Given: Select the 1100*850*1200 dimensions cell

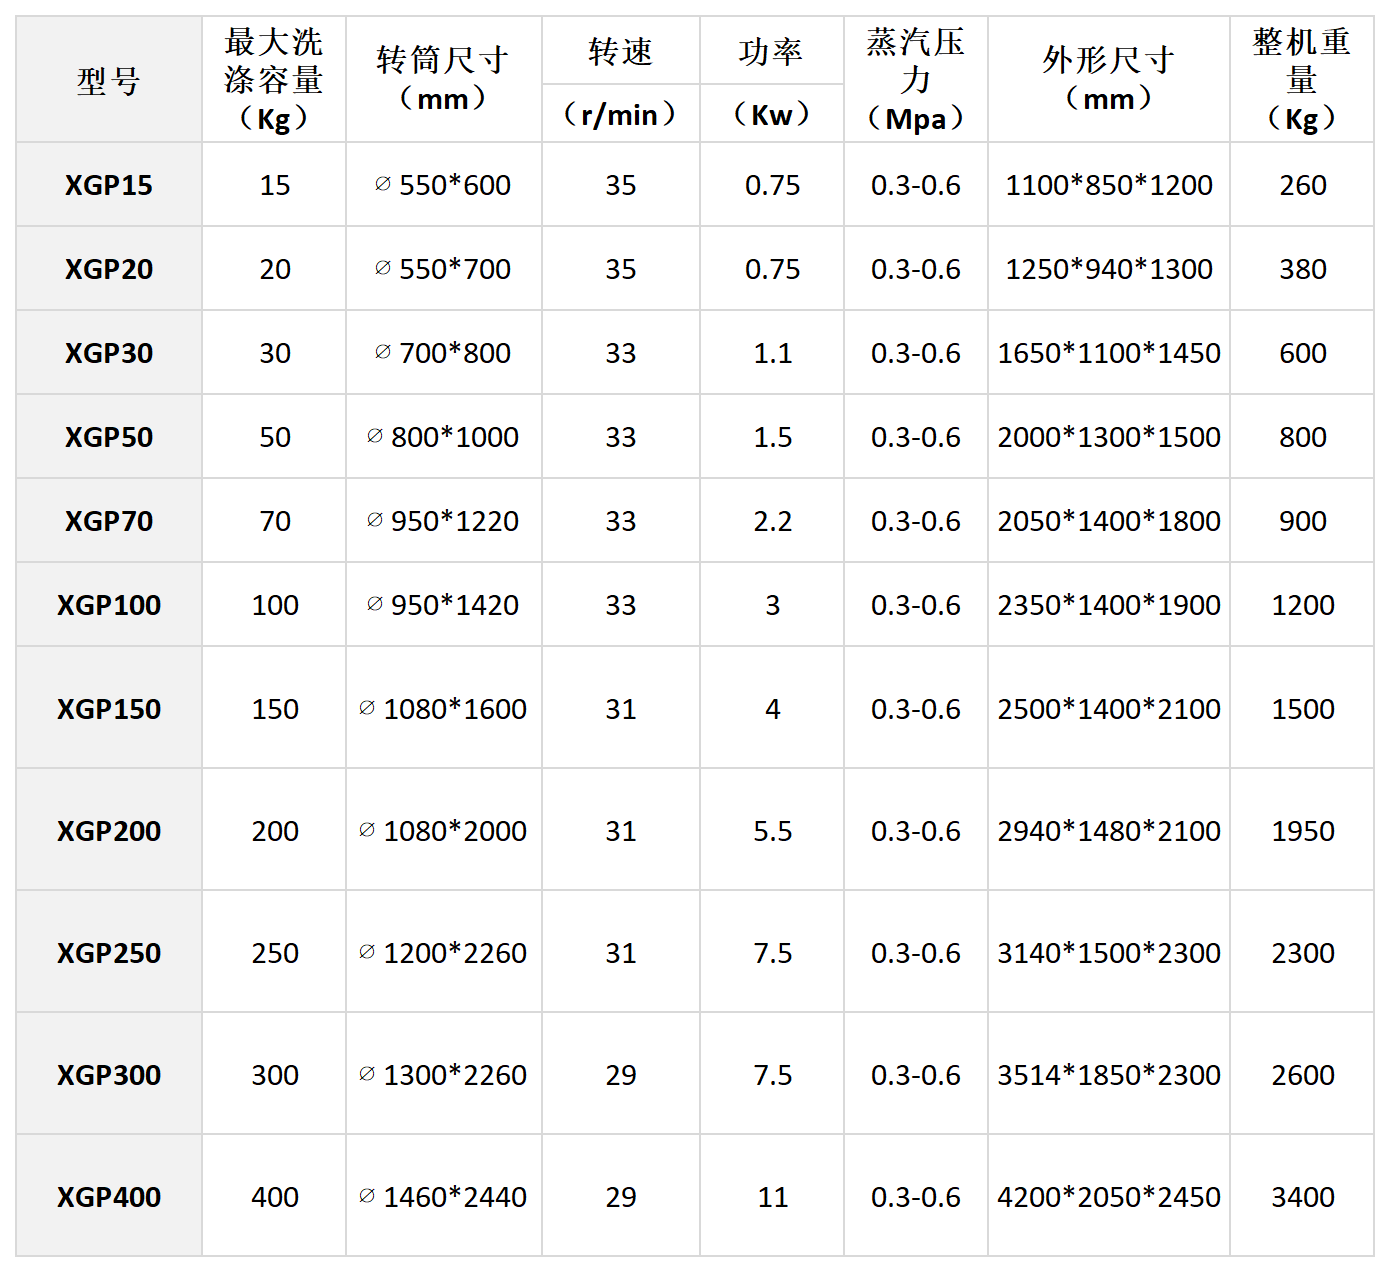Looking at the screenshot, I should click(x=1108, y=185).
